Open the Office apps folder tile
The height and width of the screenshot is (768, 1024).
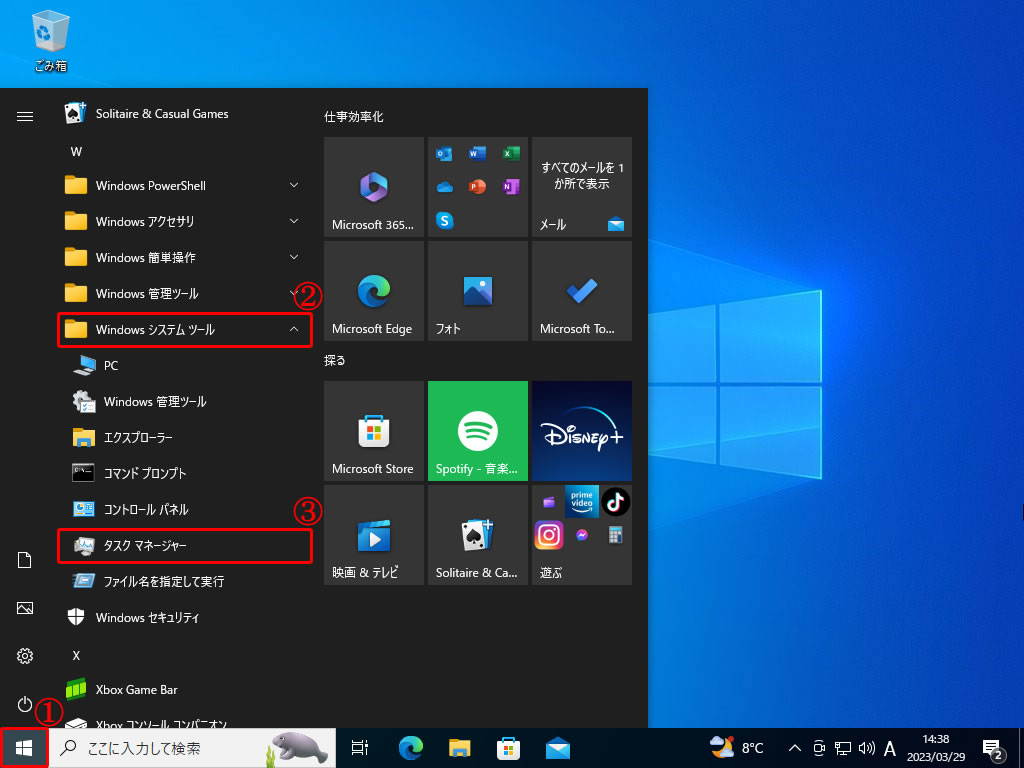click(477, 187)
